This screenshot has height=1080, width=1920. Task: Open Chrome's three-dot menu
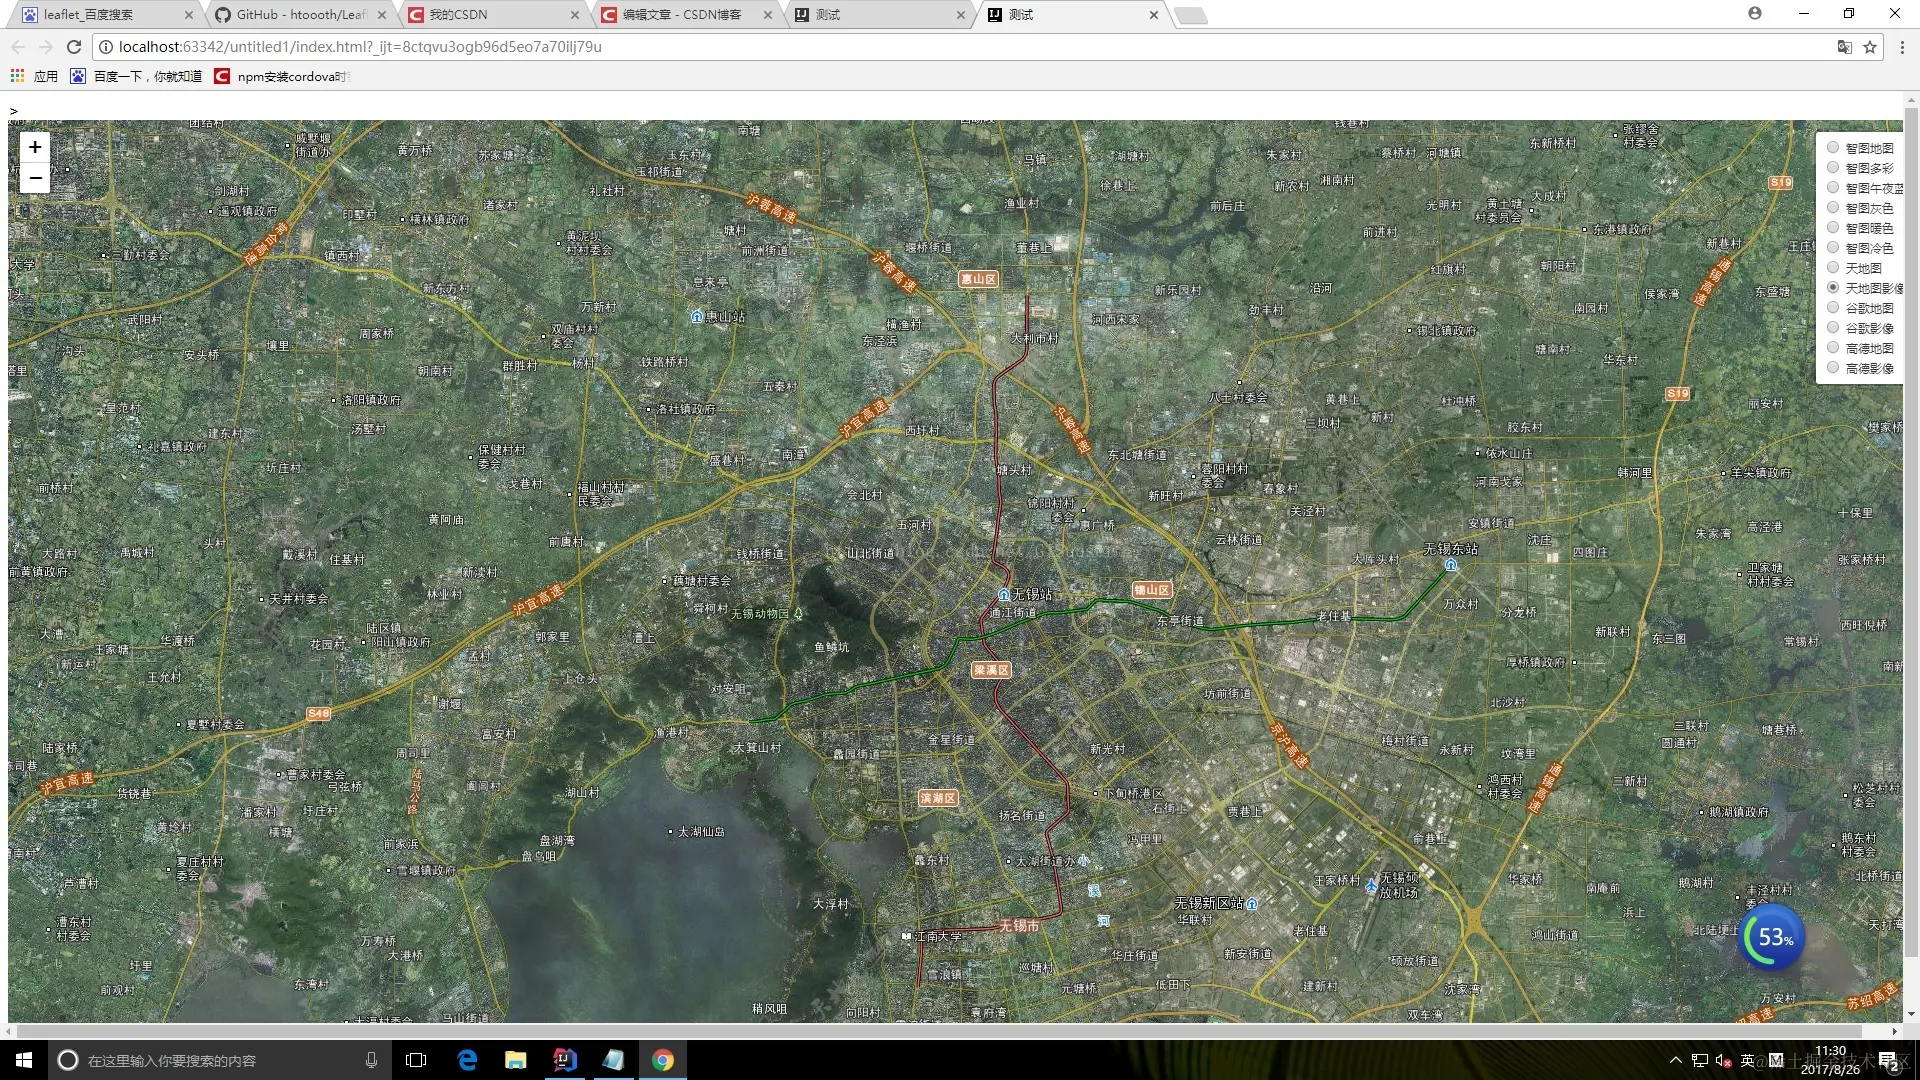1902,47
